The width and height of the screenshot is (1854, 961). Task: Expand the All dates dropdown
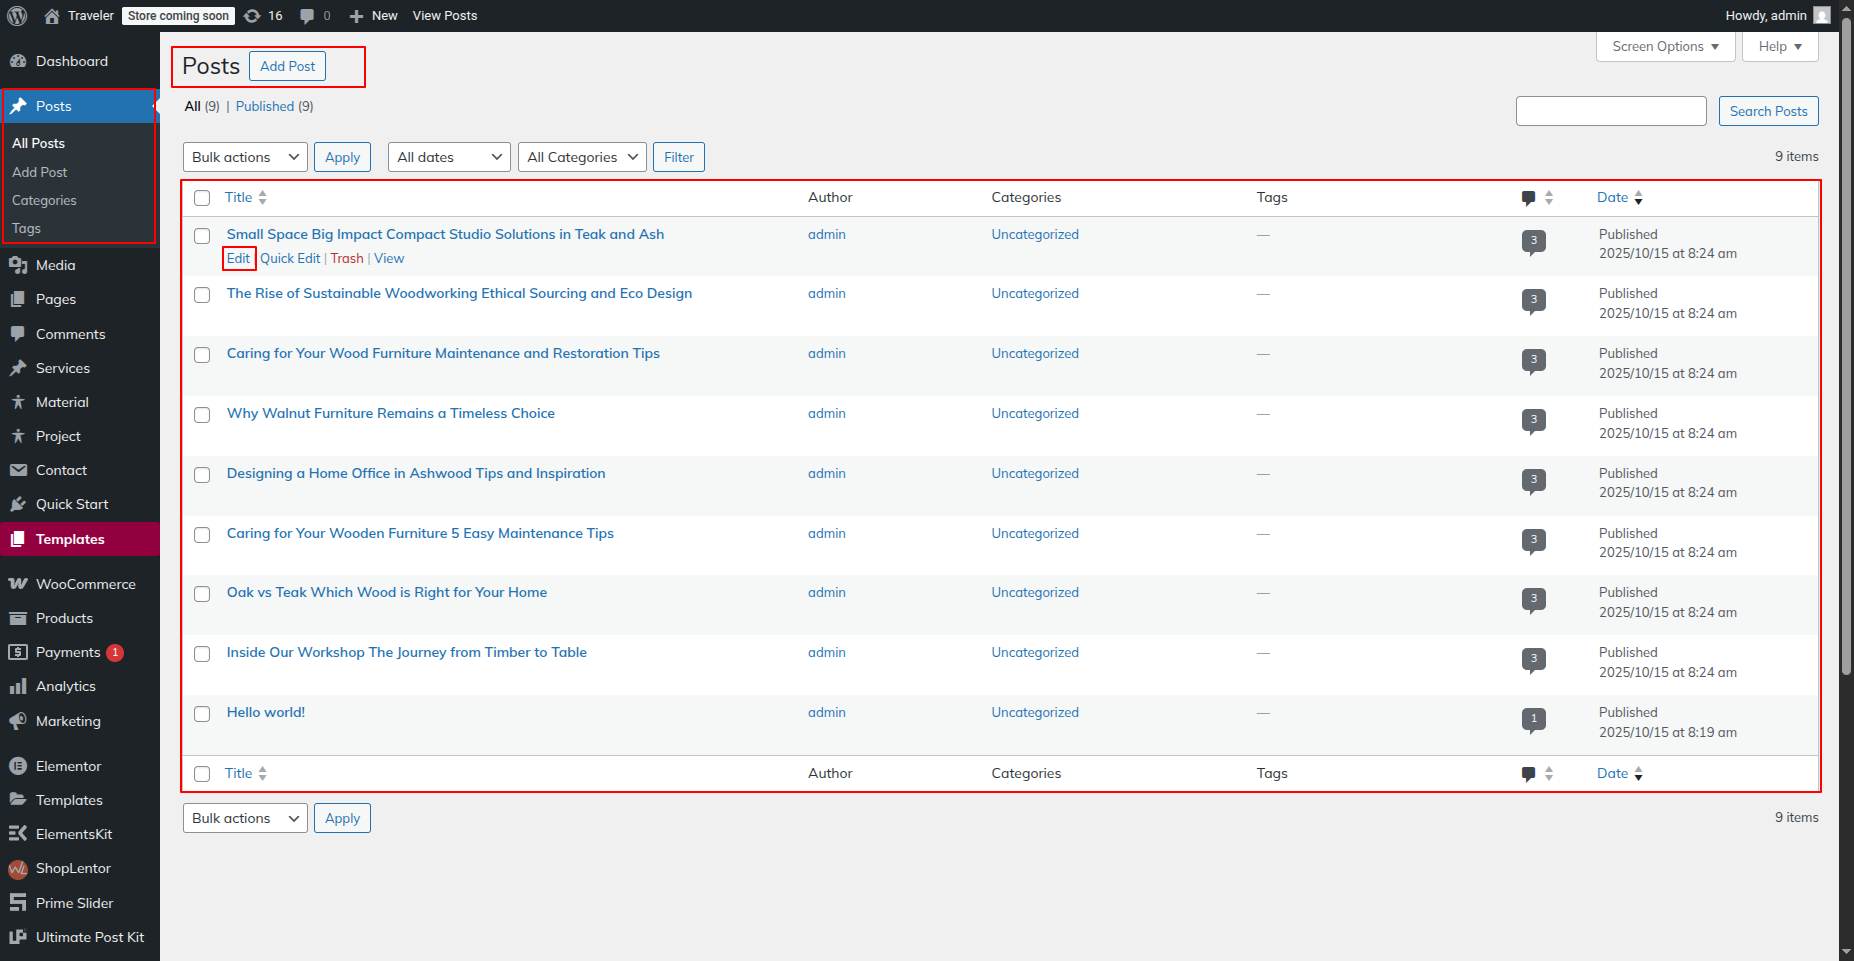[x=449, y=157]
